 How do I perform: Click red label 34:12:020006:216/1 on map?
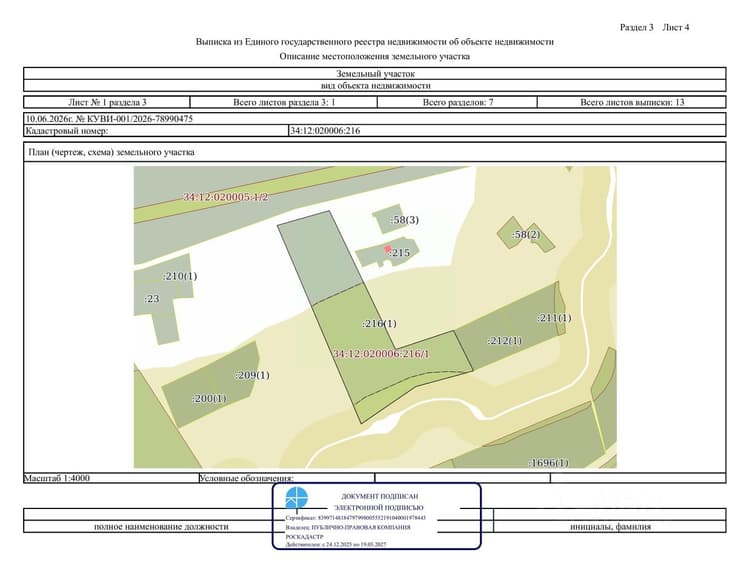coord(381,354)
